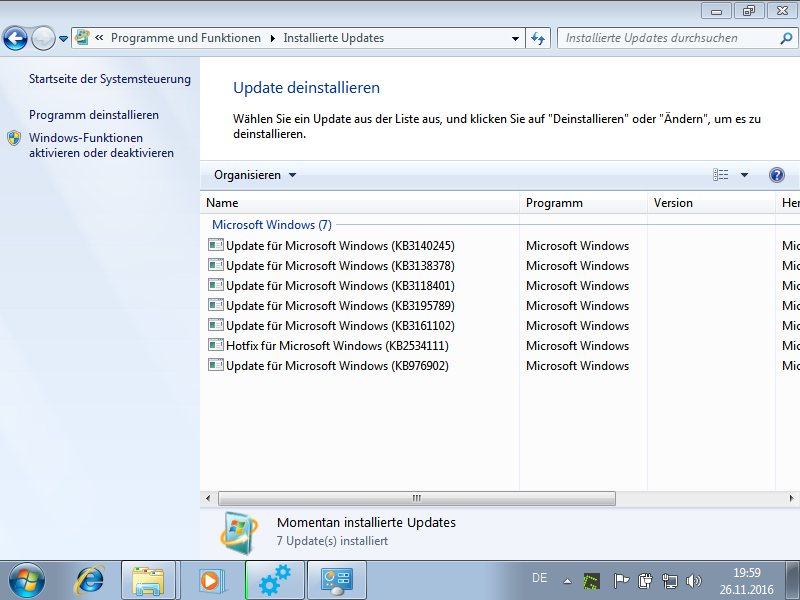Viewport: 800px width, 600px height.
Task: Open Windows-Funktionen aktivieren oder deaktivieren
Action: 102,145
